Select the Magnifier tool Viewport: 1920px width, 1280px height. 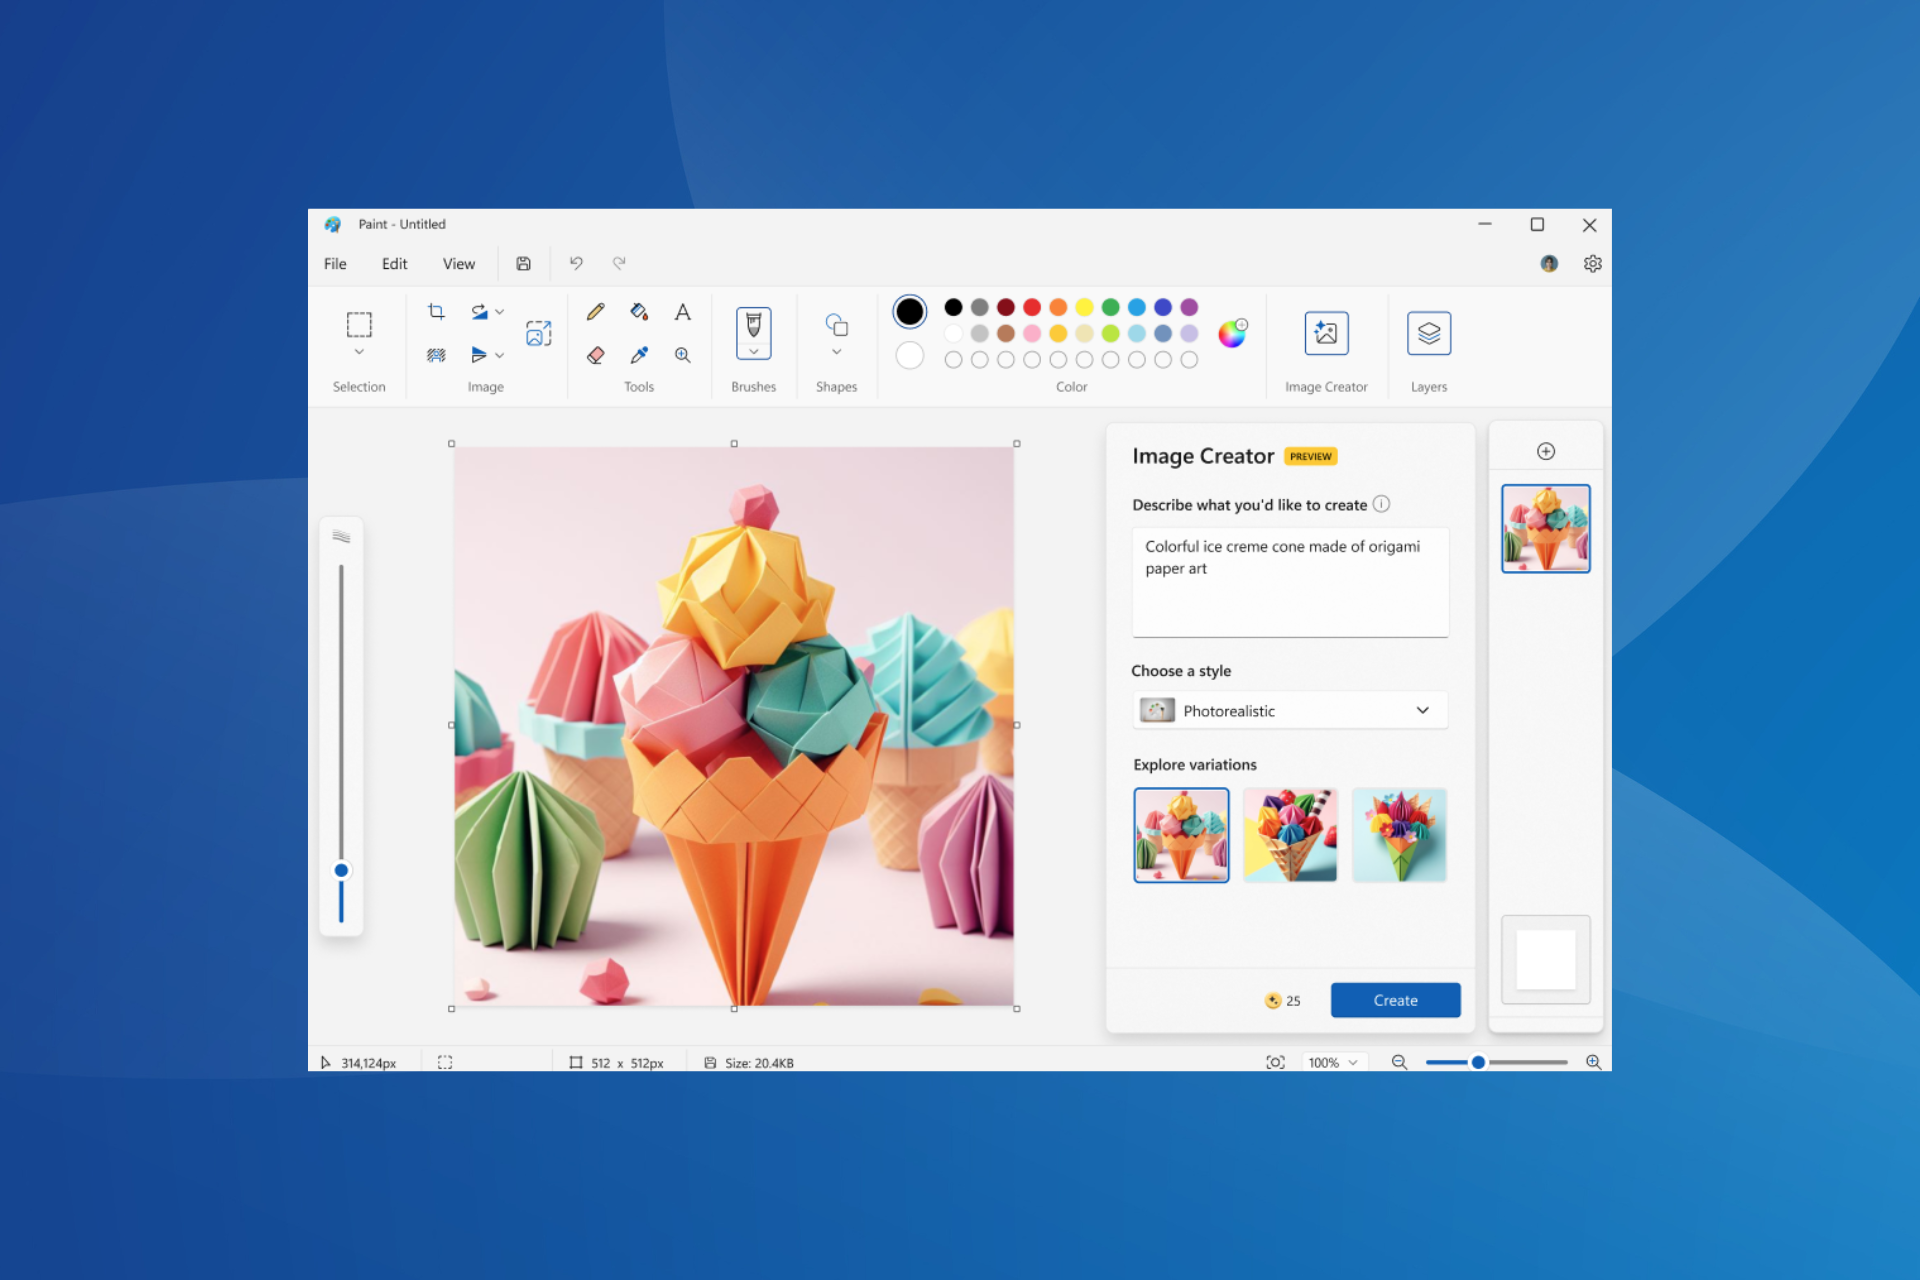[x=682, y=355]
